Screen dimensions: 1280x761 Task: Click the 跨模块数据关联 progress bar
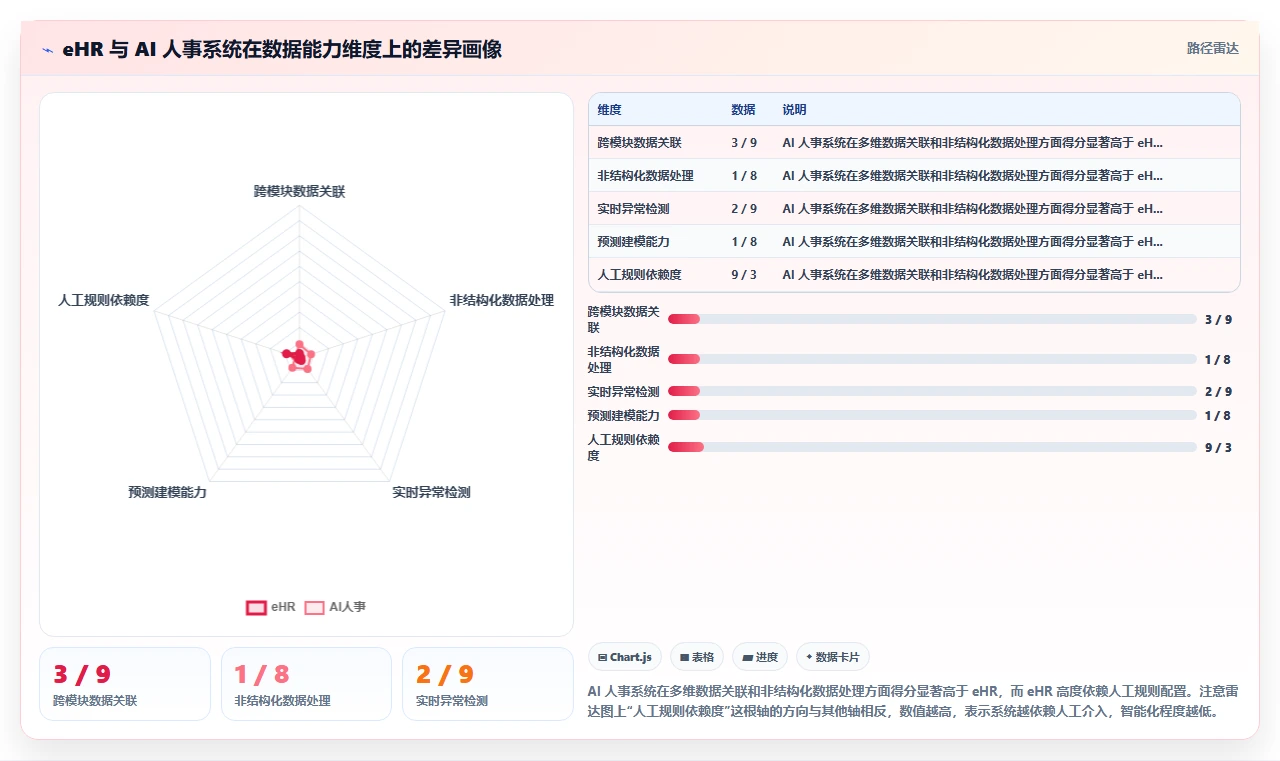(932, 319)
